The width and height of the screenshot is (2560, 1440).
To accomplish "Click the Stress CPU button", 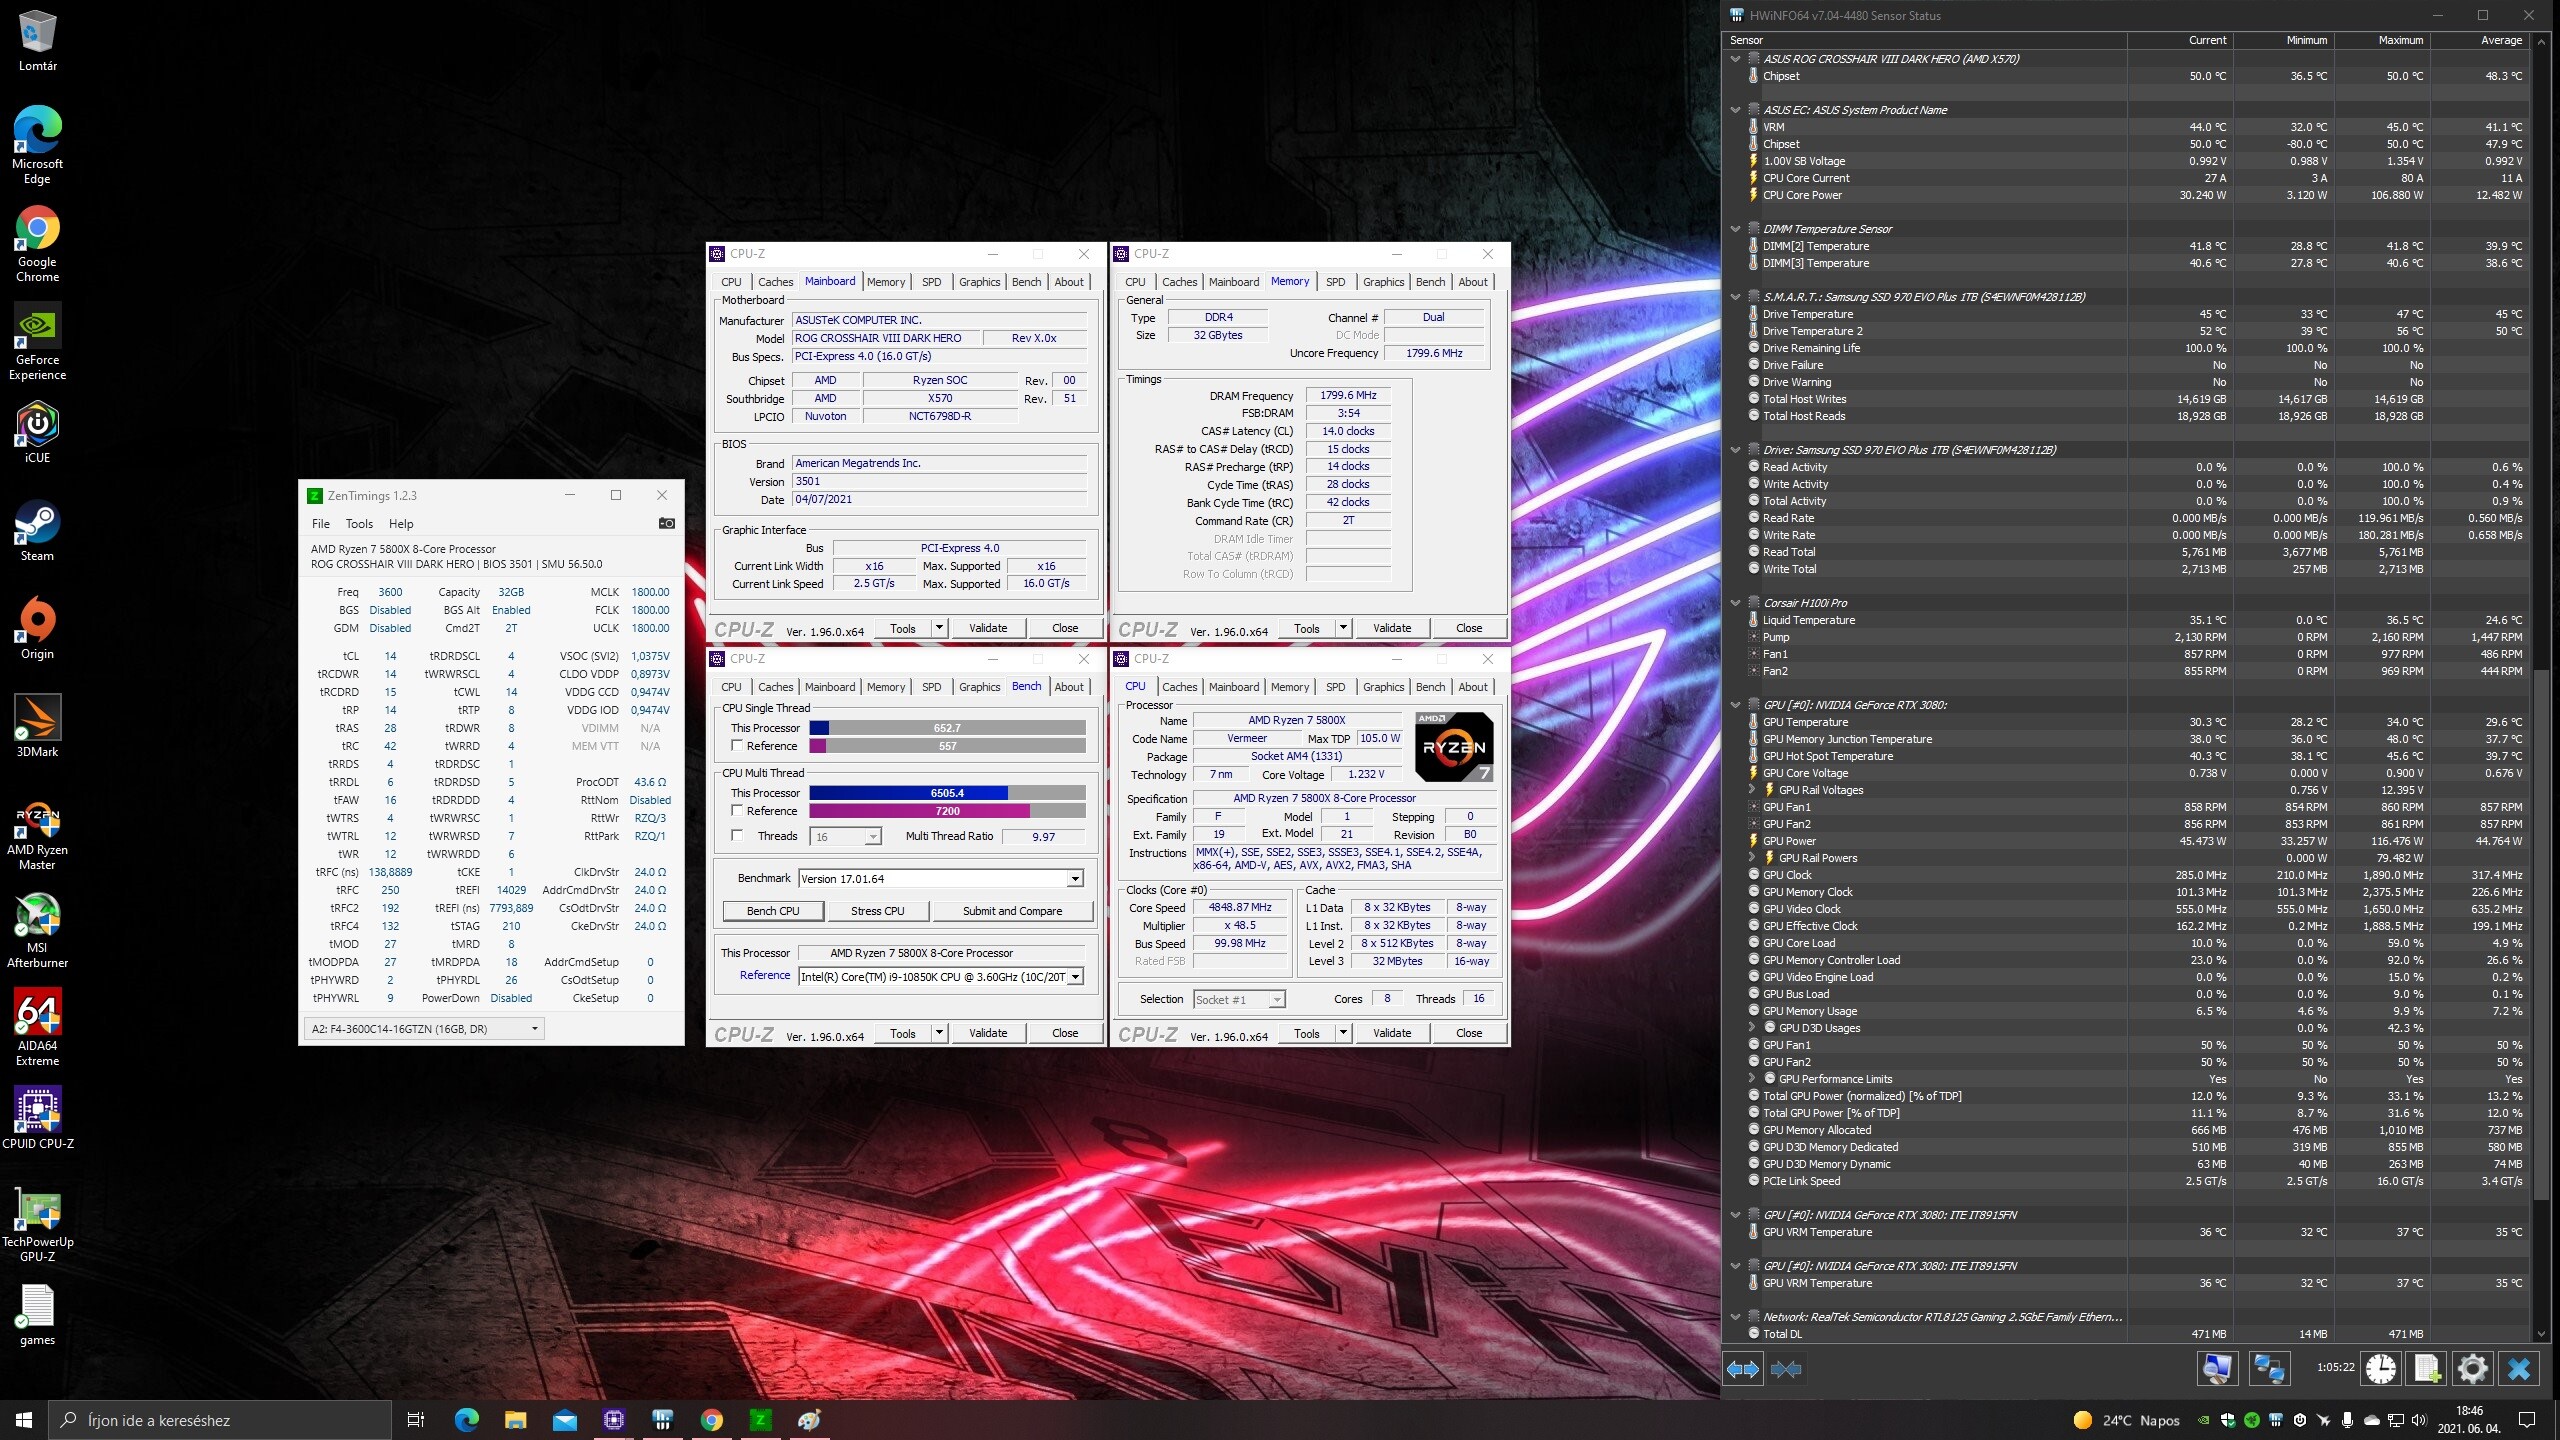I will tap(878, 911).
